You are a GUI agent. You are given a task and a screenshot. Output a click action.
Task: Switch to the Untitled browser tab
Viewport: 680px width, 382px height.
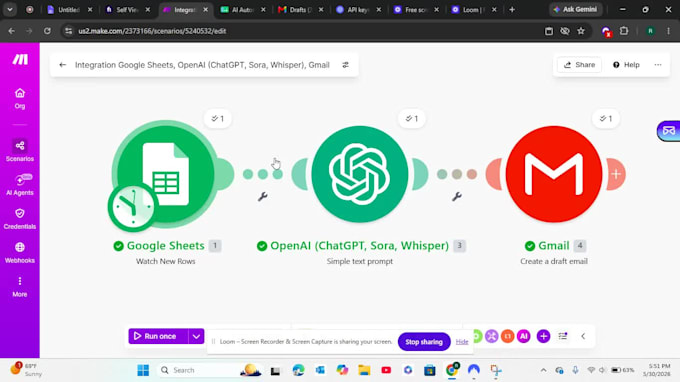[x=69, y=10]
